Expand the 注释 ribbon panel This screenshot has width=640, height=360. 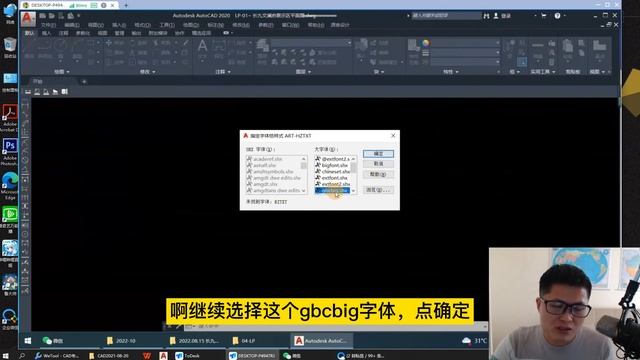coord(223,72)
